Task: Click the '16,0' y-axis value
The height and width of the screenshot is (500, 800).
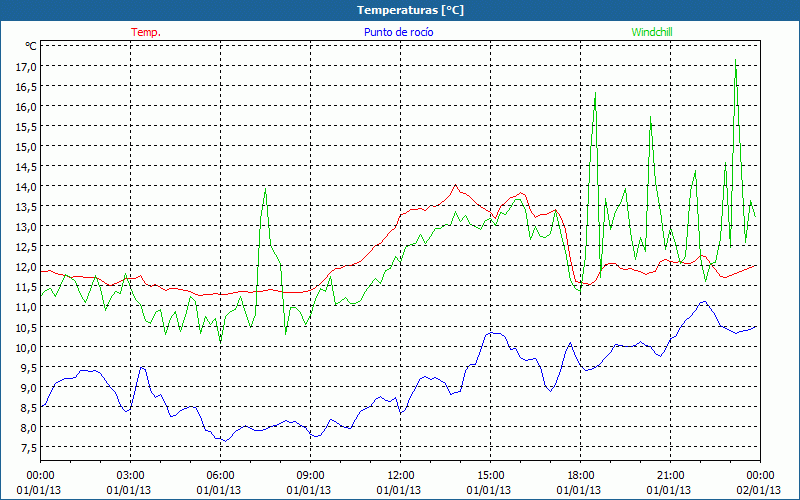Action: pyautogui.click(x=27, y=107)
